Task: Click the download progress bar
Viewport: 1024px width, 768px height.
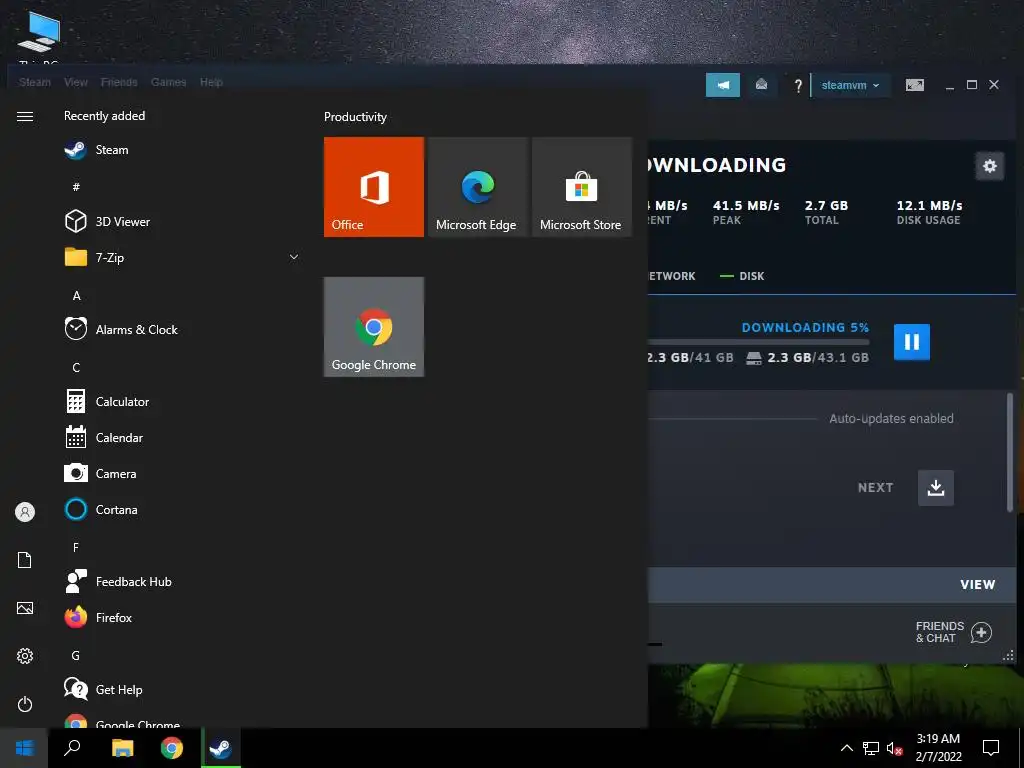Action: [x=759, y=342]
